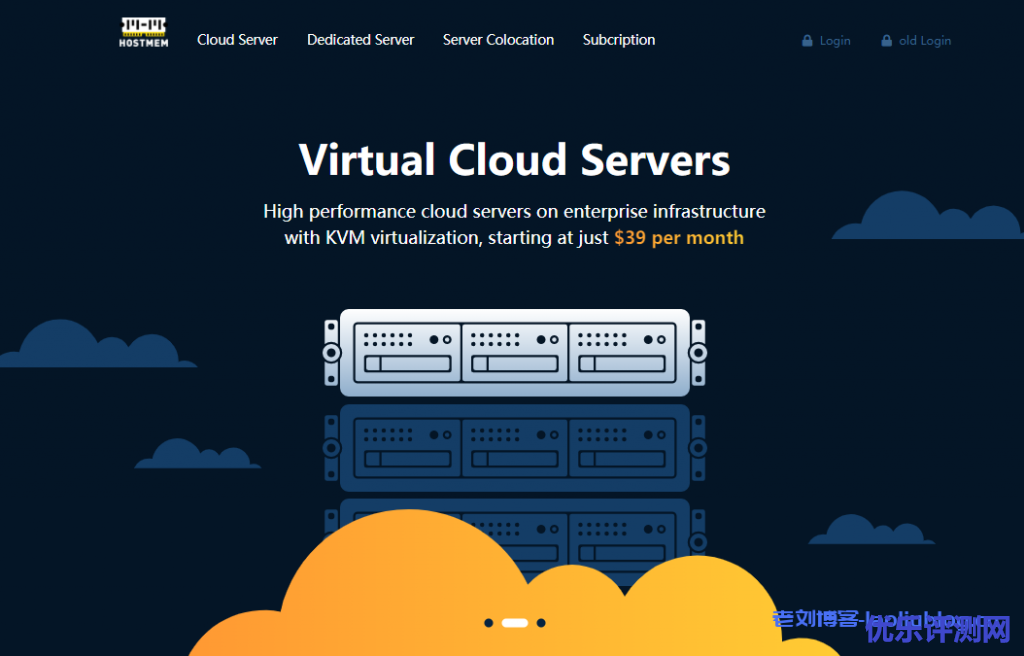Click the lock icon beside Login
This screenshot has height=656, width=1024.
coord(807,41)
